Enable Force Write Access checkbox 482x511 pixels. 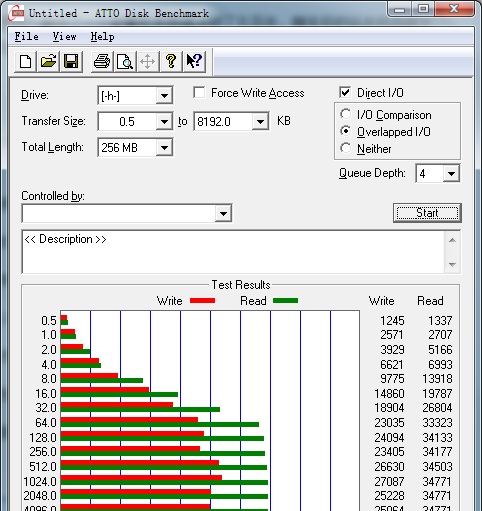(x=199, y=93)
